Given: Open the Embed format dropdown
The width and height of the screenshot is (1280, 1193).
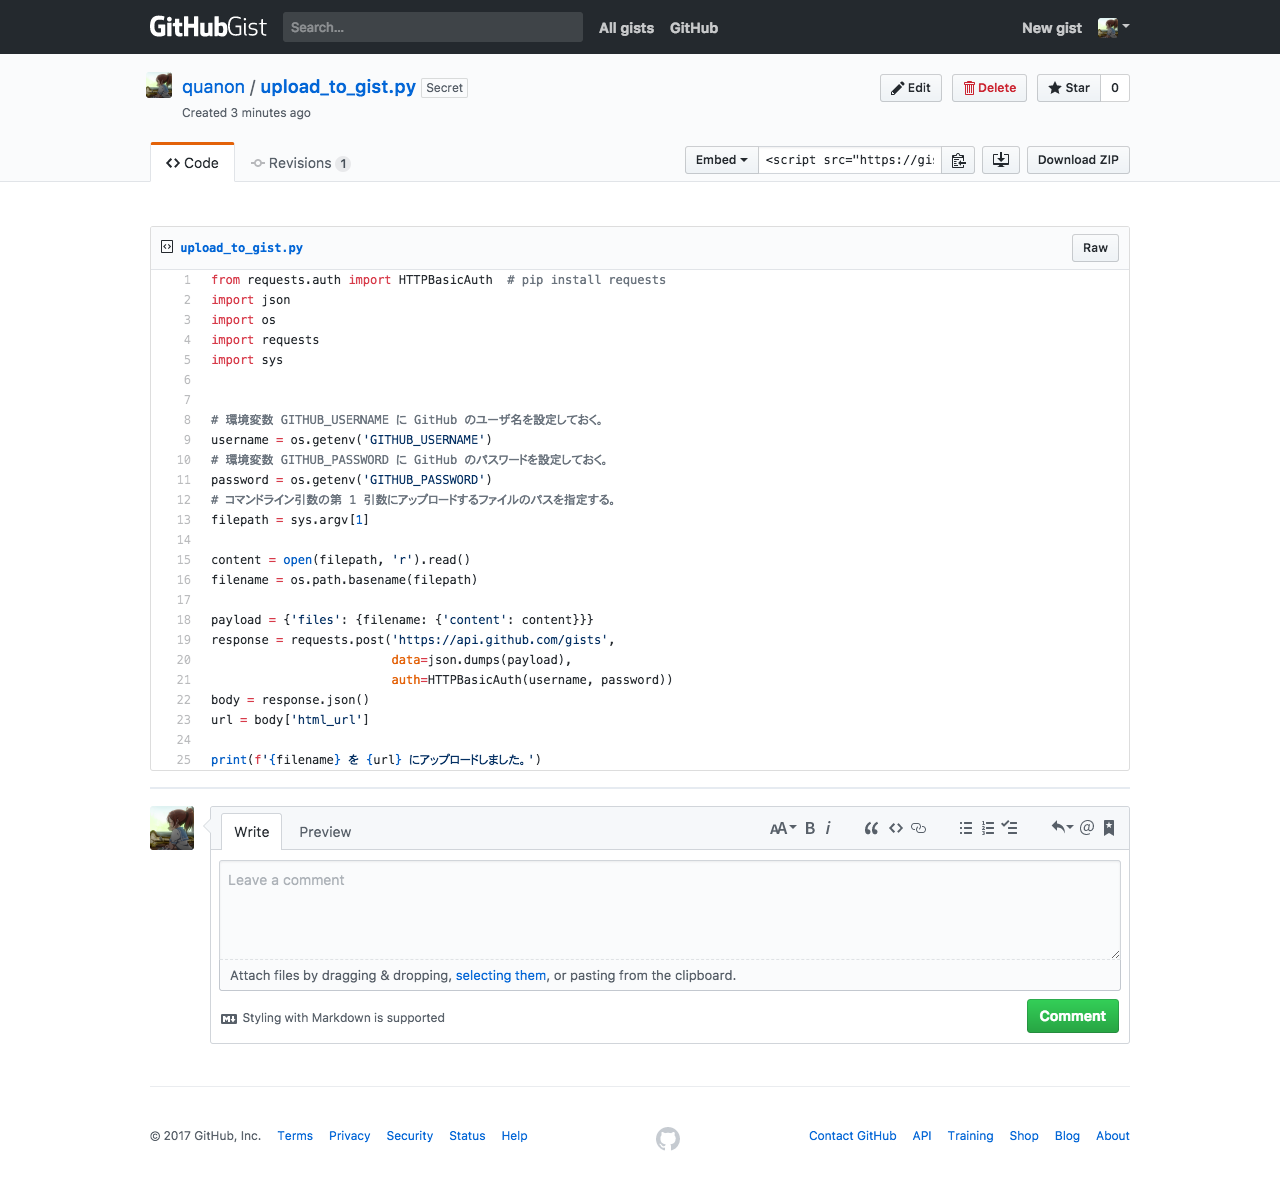Looking at the screenshot, I should click(x=721, y=160).
